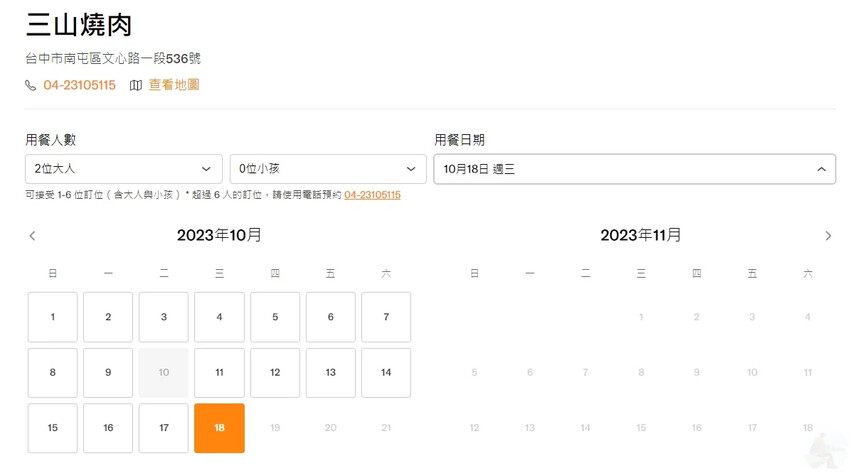Click the map icon next to 查看地圖
Screen dimensions: 850x473
click(x=136, y=86)
